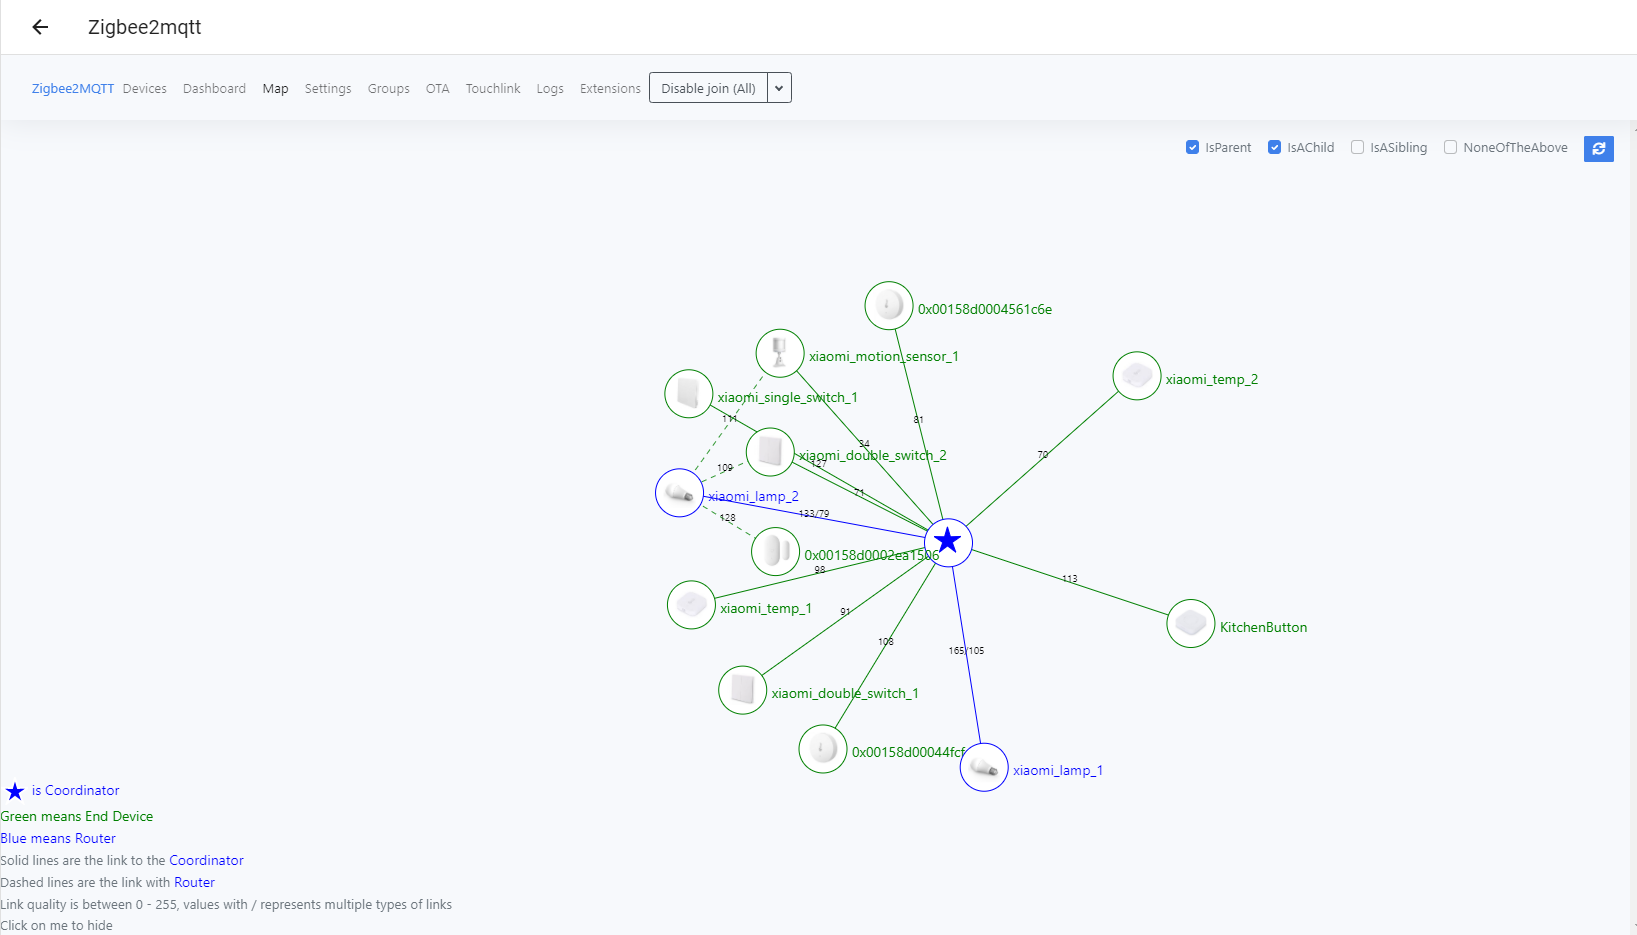Click the xiaomi_temp_2 label
This screenshot has height=935, width=1637.
(x=1212, y=379)
